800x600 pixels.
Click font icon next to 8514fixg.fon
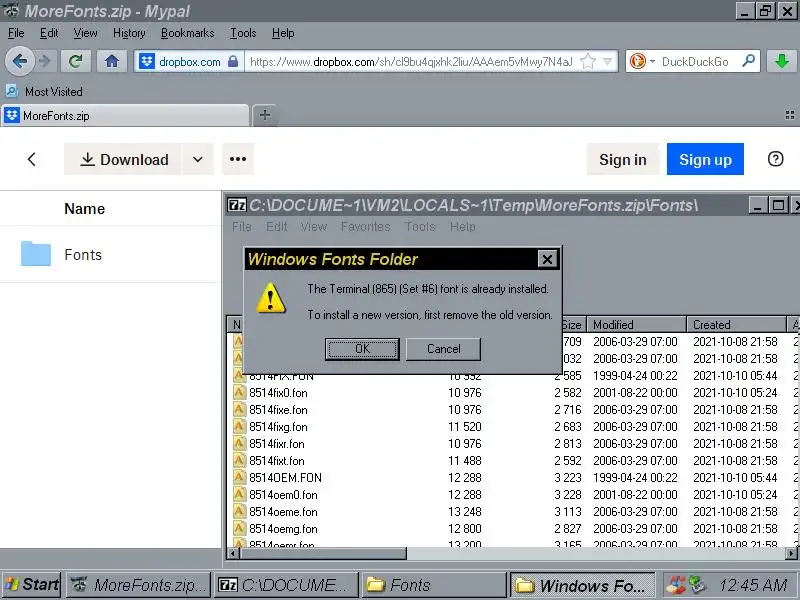[x=240, y=427]
